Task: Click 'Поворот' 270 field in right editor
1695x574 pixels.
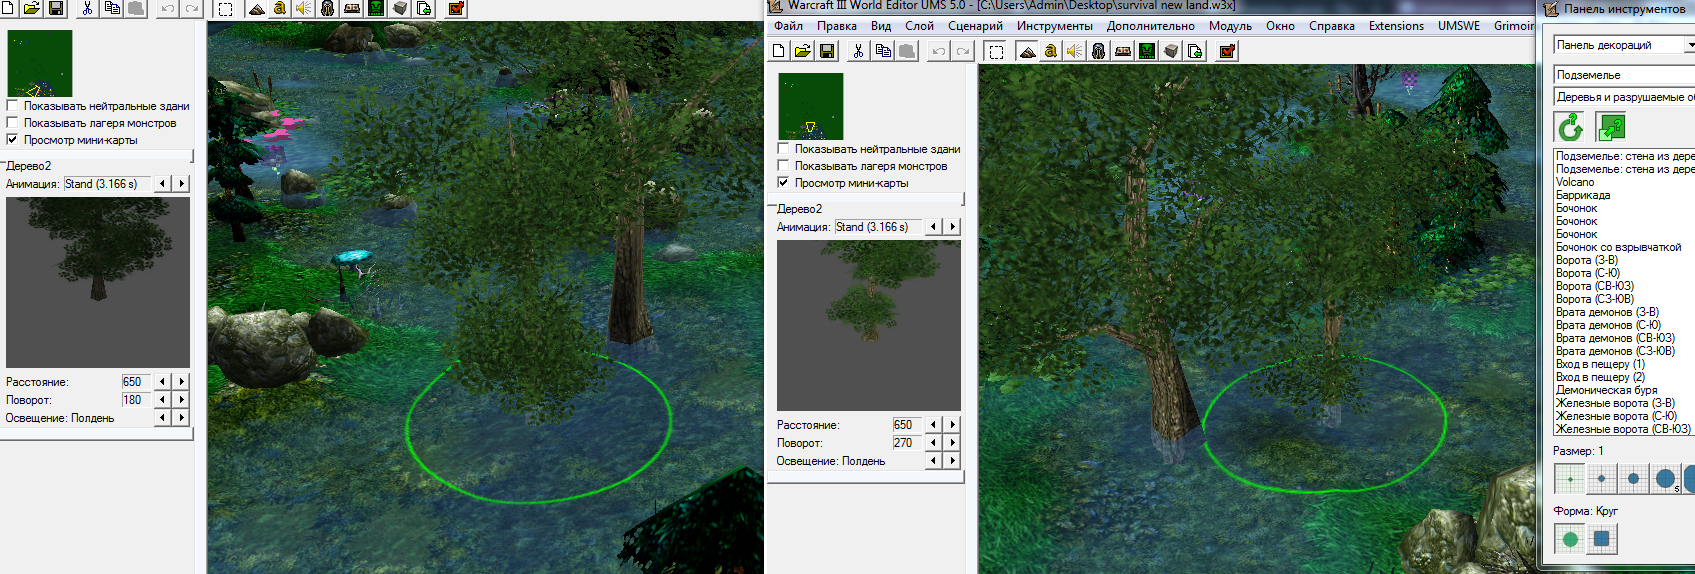Action: coord(907,443)
